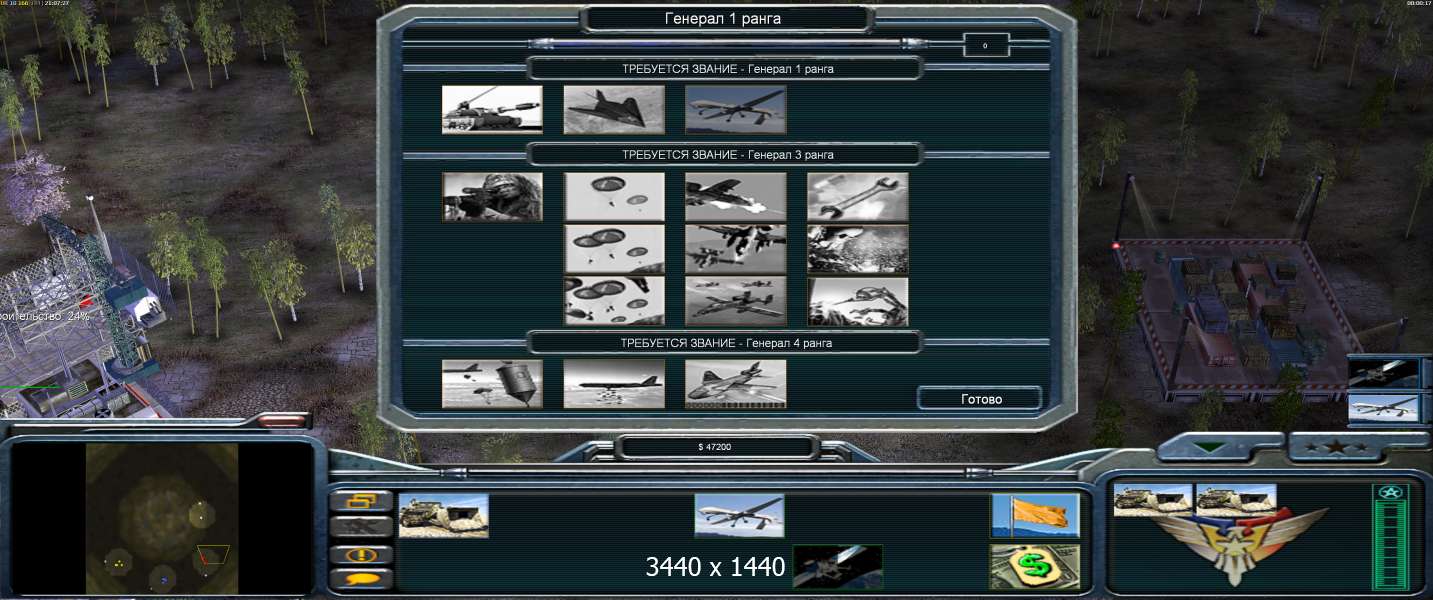The height and width of the screenshot is (600, 1433).
Task: Activate Spy Drone in the command bar
Action: pos(740,515)
